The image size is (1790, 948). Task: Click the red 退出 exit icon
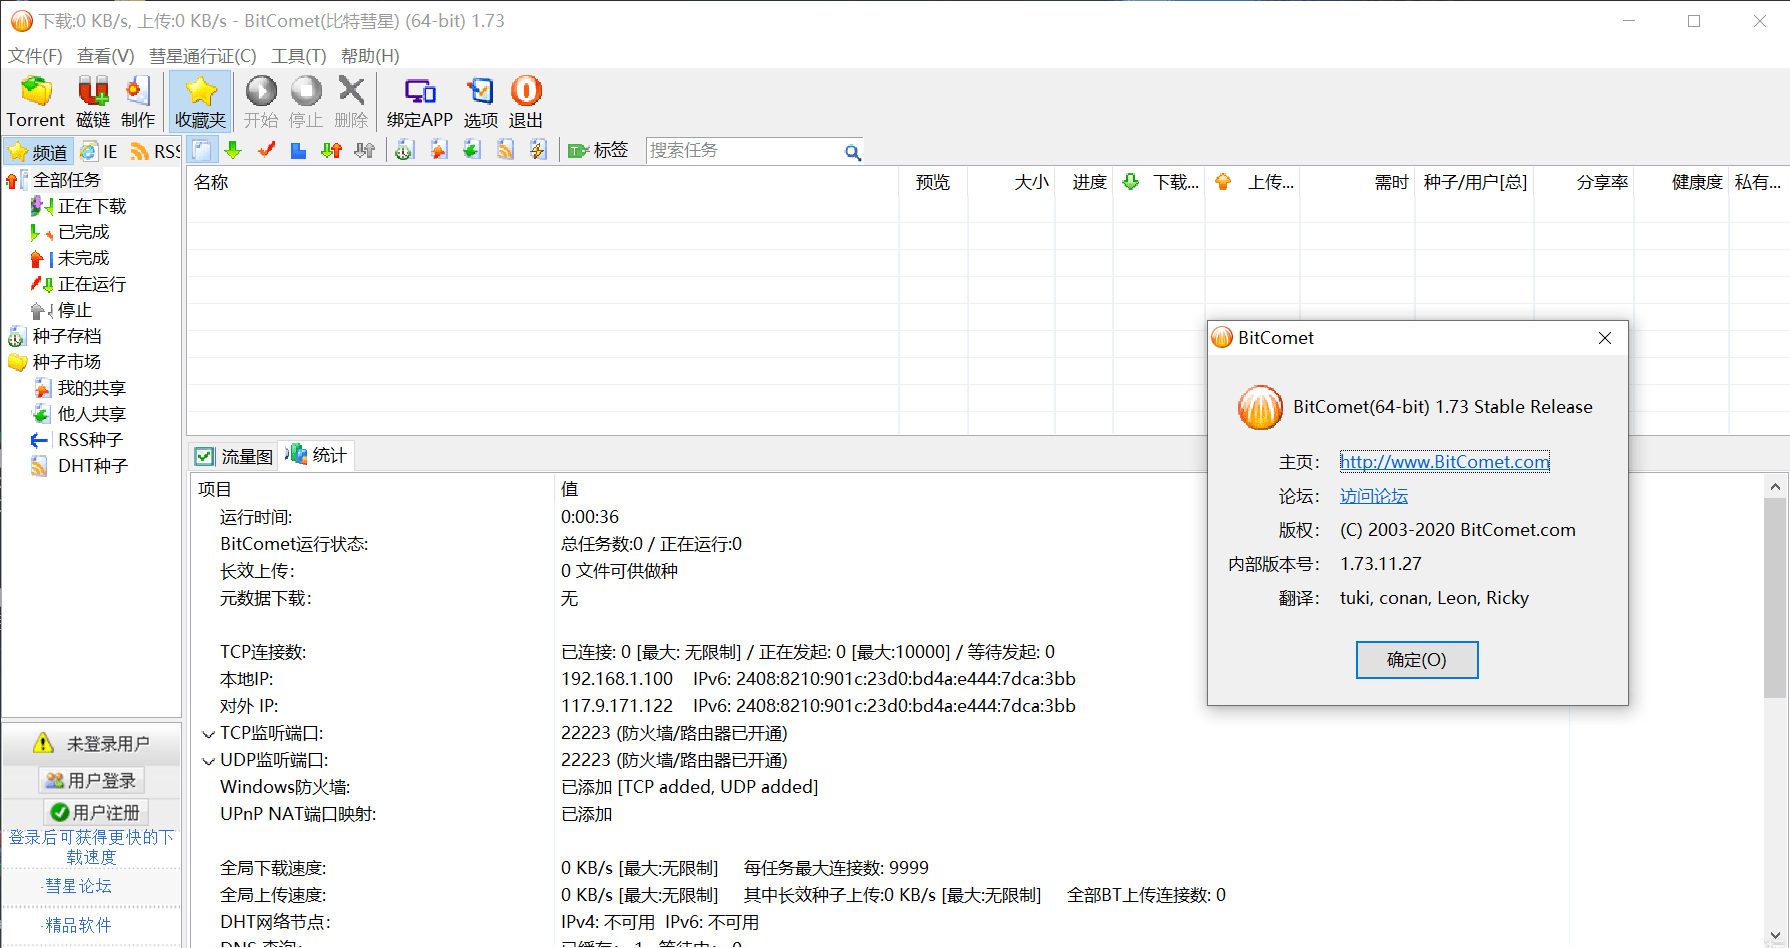pyautogui.click(x=526, y=92)
